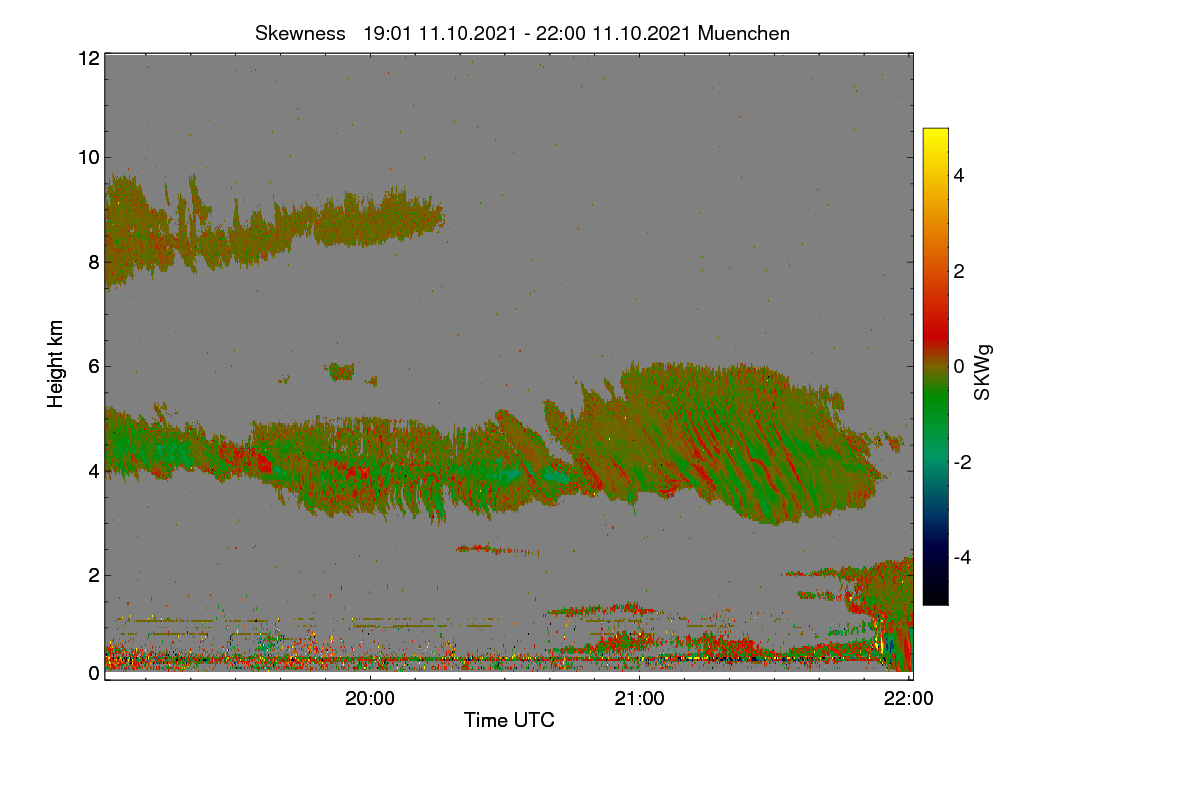Click the SKWg colorbar label

click(982, 371)
